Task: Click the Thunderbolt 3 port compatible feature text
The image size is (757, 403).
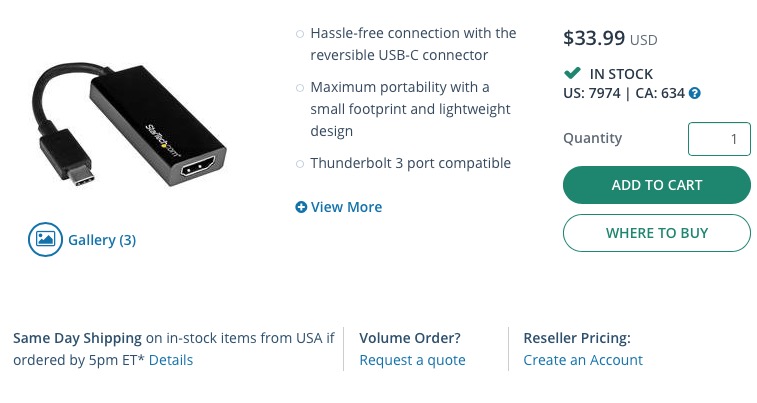Action: 410,163
